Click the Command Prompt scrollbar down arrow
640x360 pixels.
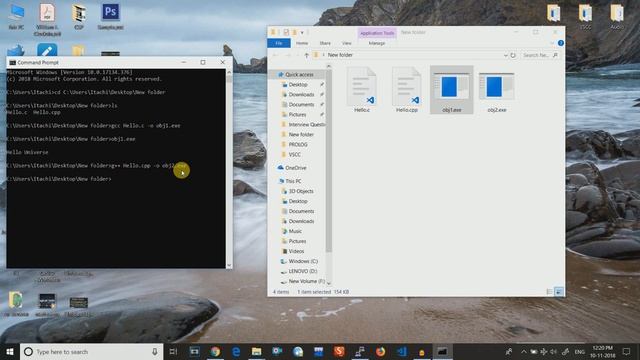click(x=229, y=265)
